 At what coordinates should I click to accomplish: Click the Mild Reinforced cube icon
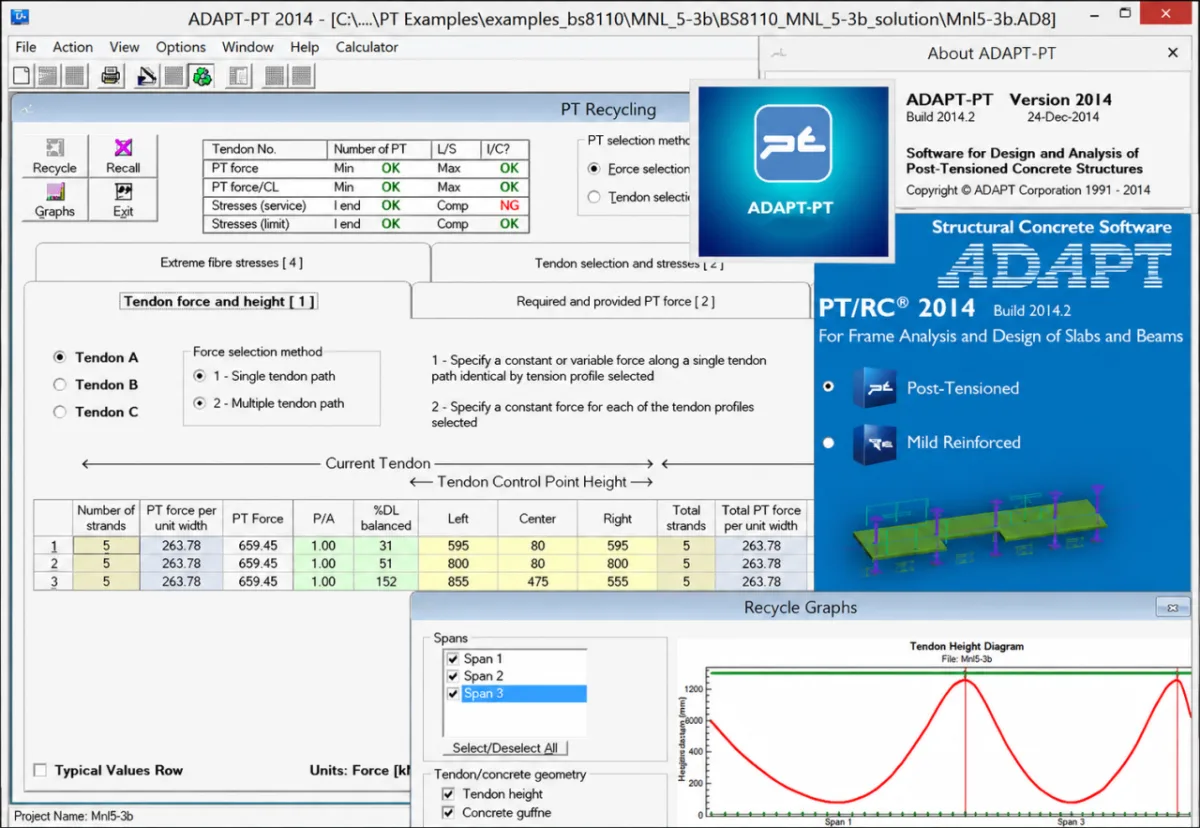coord(874,443)
